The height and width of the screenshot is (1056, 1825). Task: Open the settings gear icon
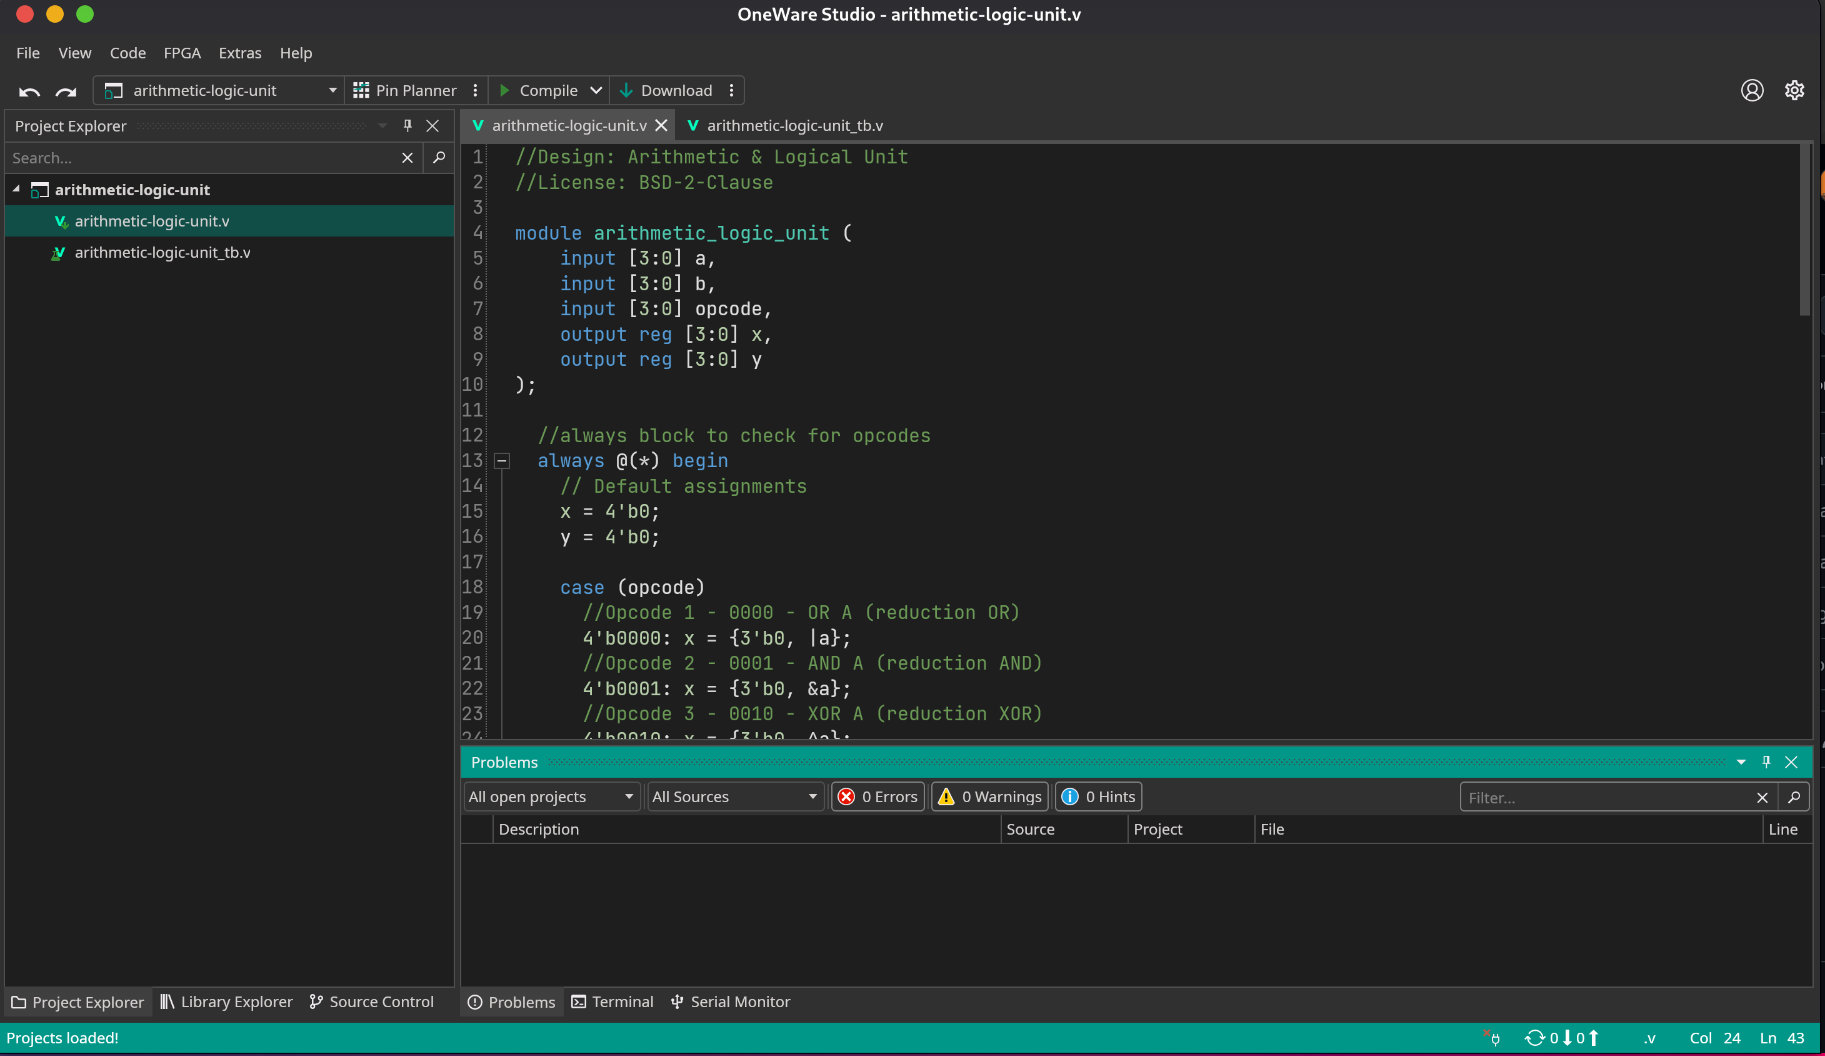(x=1794, y=90)
